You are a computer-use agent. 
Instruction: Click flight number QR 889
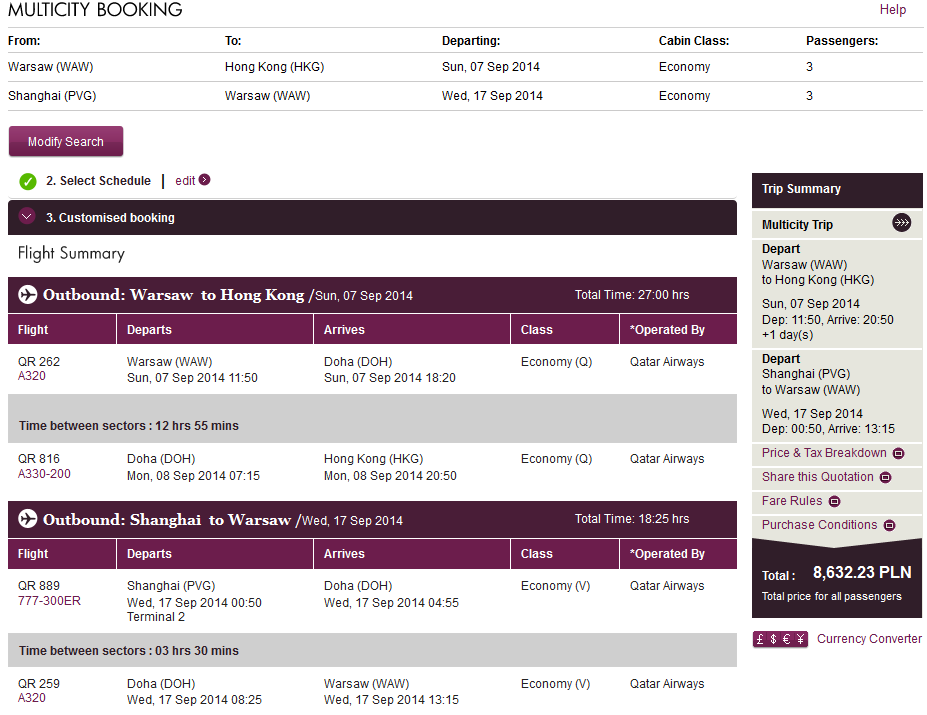tap(39, 585)
